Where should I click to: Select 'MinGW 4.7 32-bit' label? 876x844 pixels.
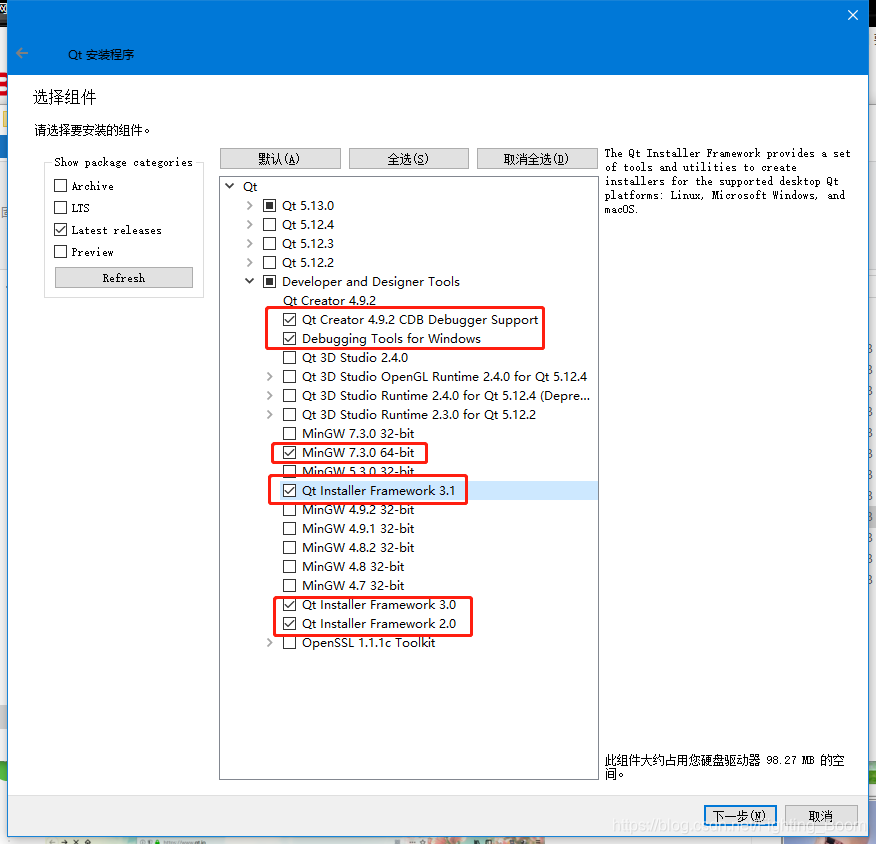pyautogui.click(x=353, y=585)
